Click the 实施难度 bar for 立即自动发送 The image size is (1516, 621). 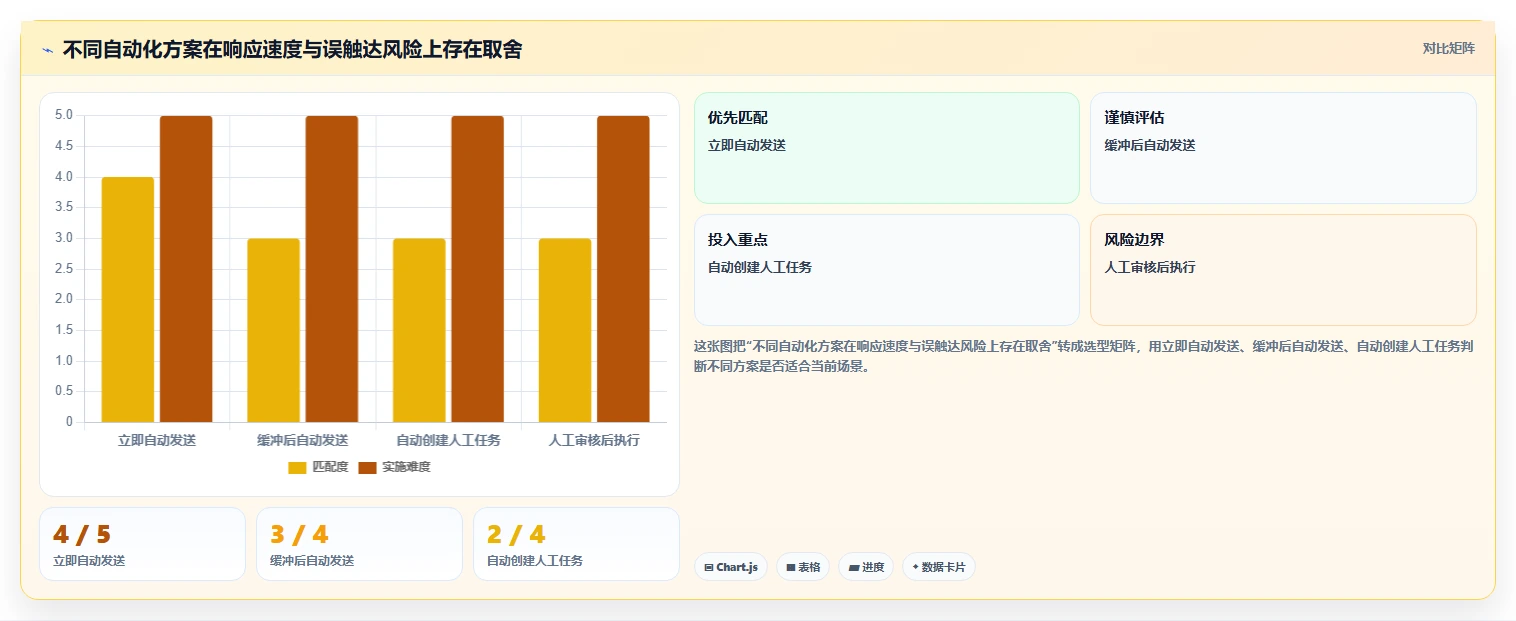pos(186,269)
